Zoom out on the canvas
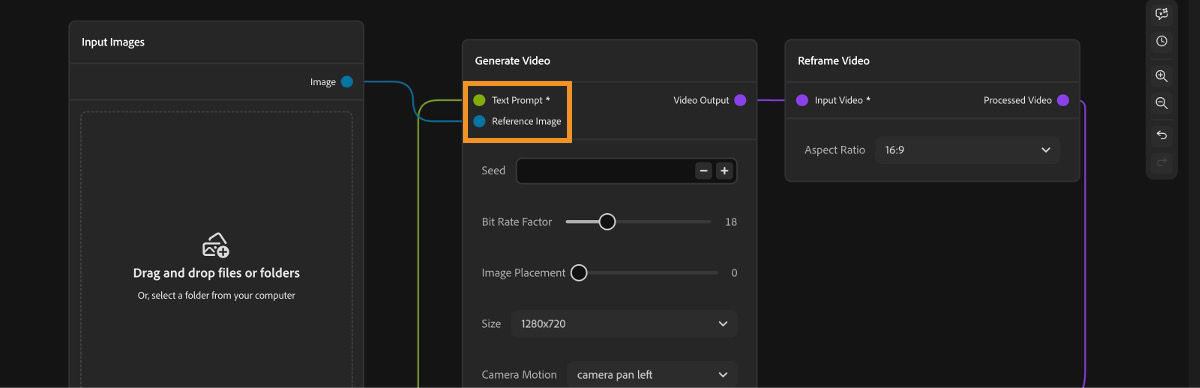Screen dimensions: 1200x388 (1161, 103)
